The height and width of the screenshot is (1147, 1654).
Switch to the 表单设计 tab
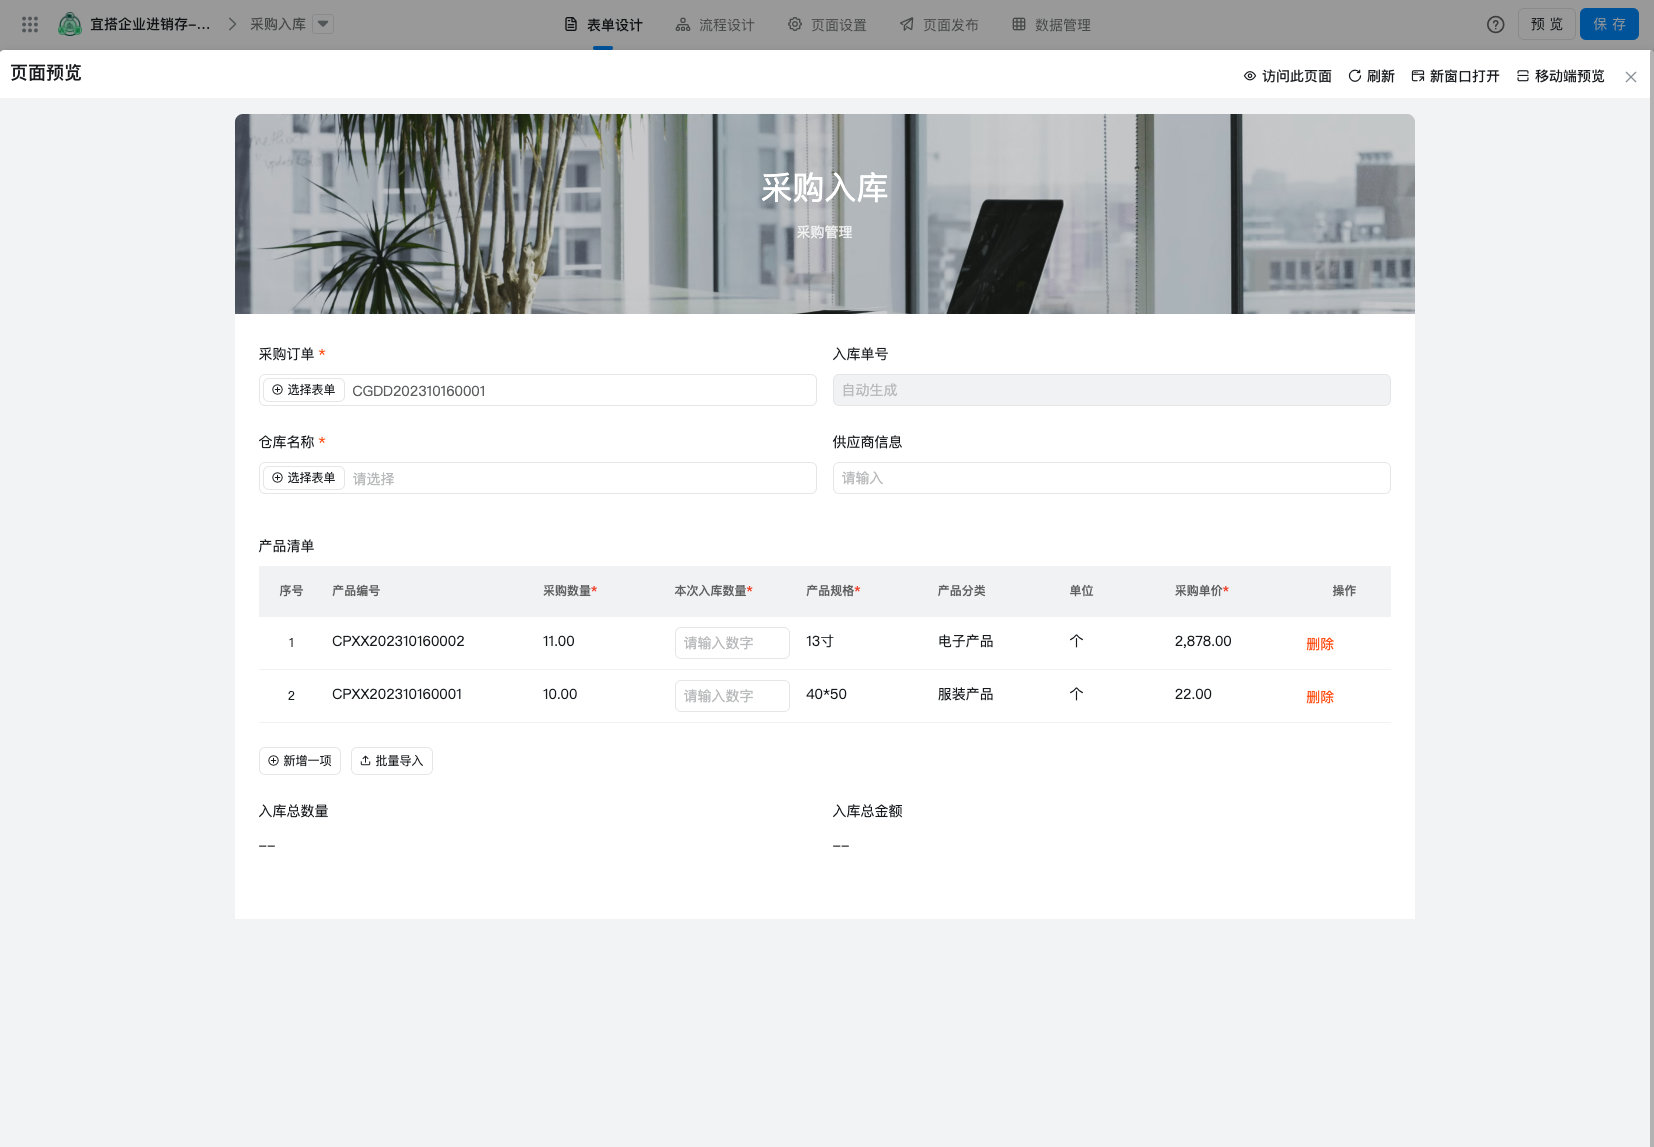[x=603, y=25]
